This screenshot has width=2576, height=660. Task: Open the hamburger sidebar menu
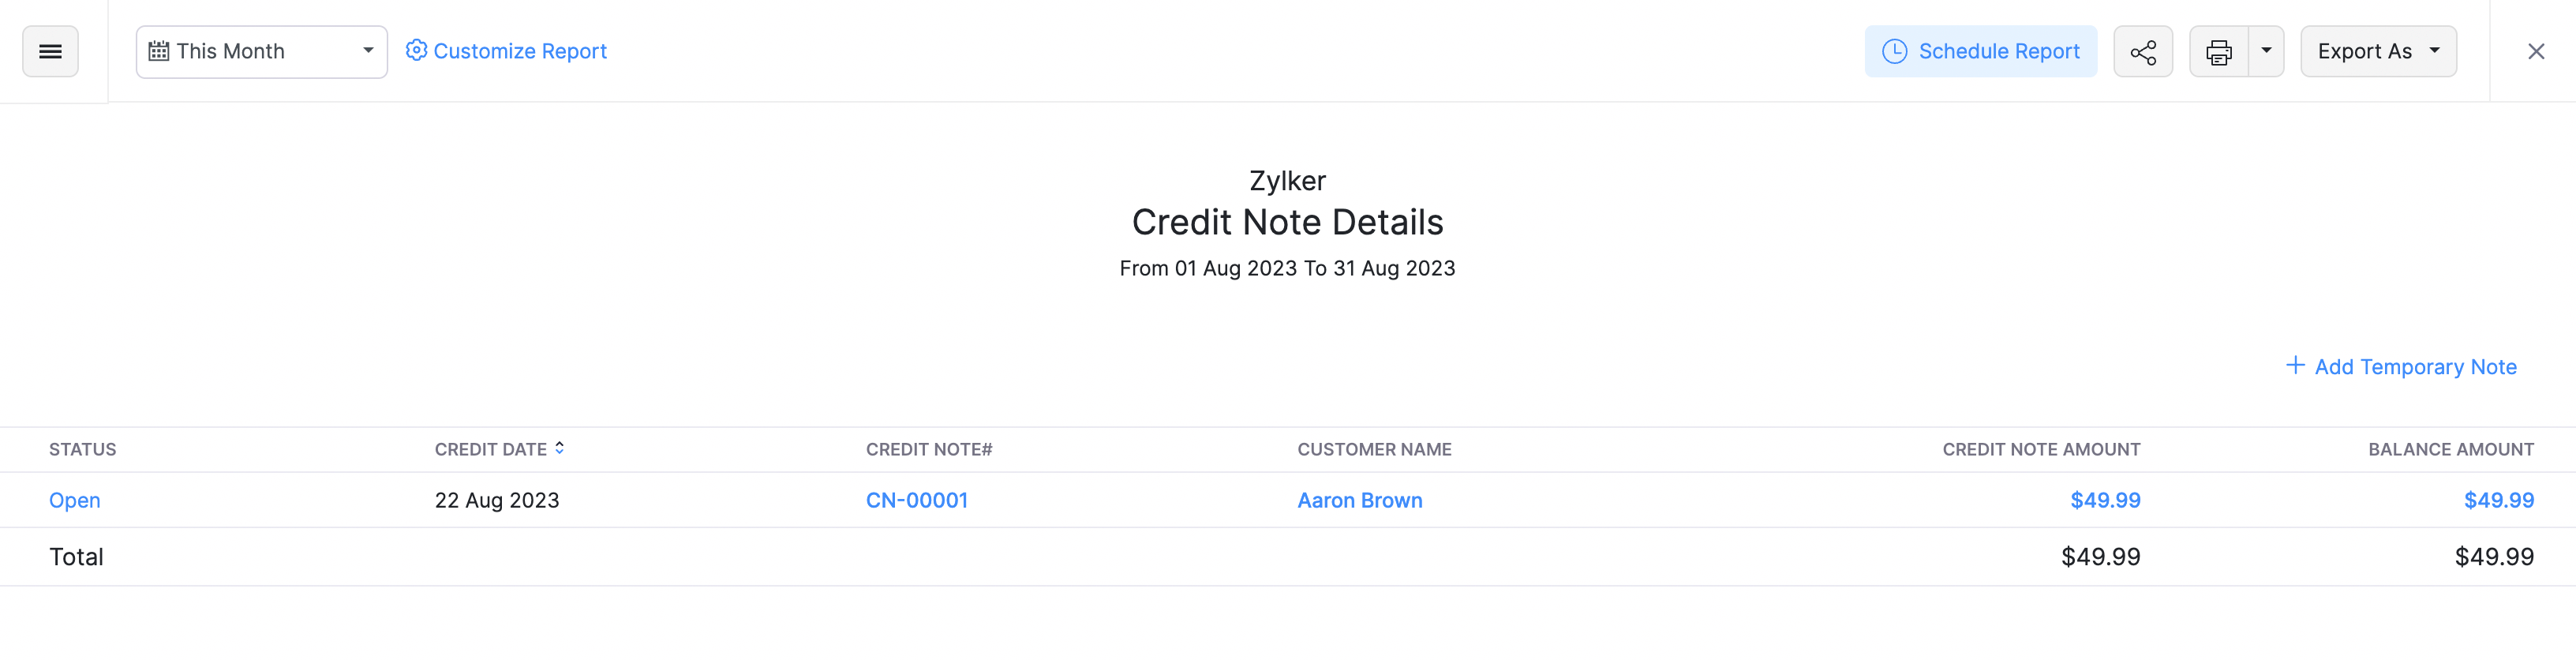tap(50, 51)
